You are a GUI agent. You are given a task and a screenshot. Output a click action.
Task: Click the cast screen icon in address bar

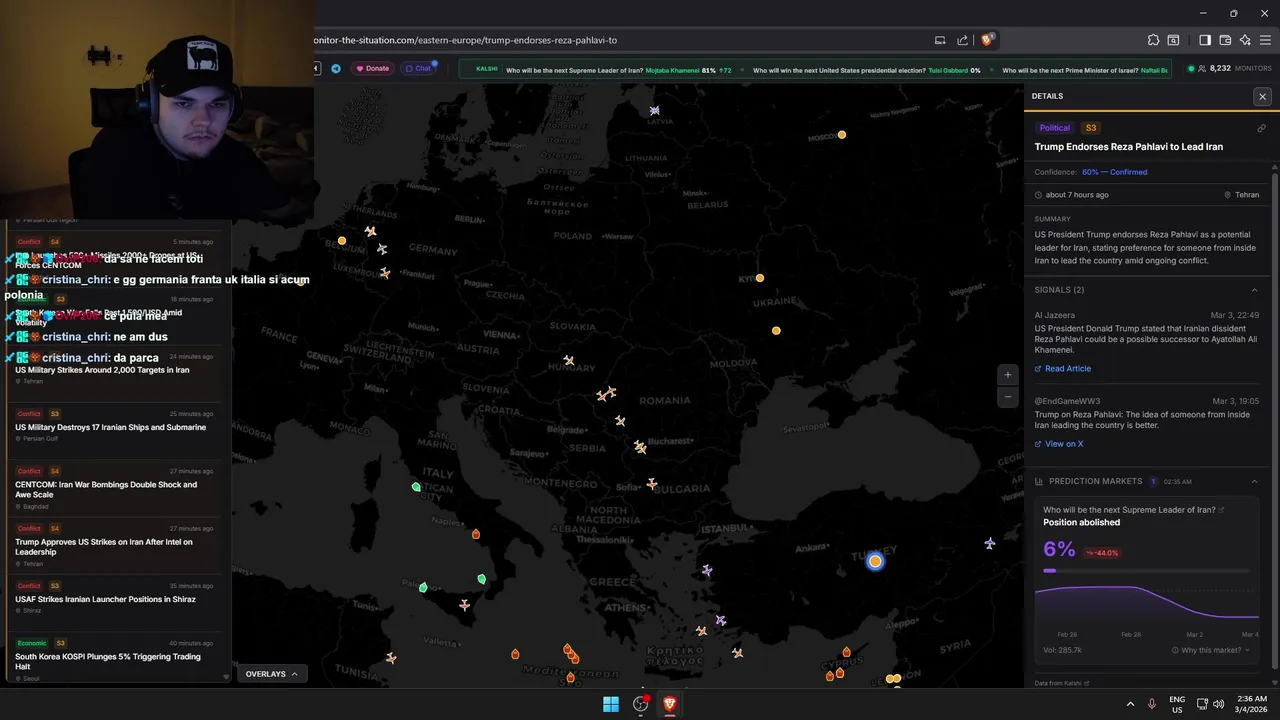(x=940, y=40)
